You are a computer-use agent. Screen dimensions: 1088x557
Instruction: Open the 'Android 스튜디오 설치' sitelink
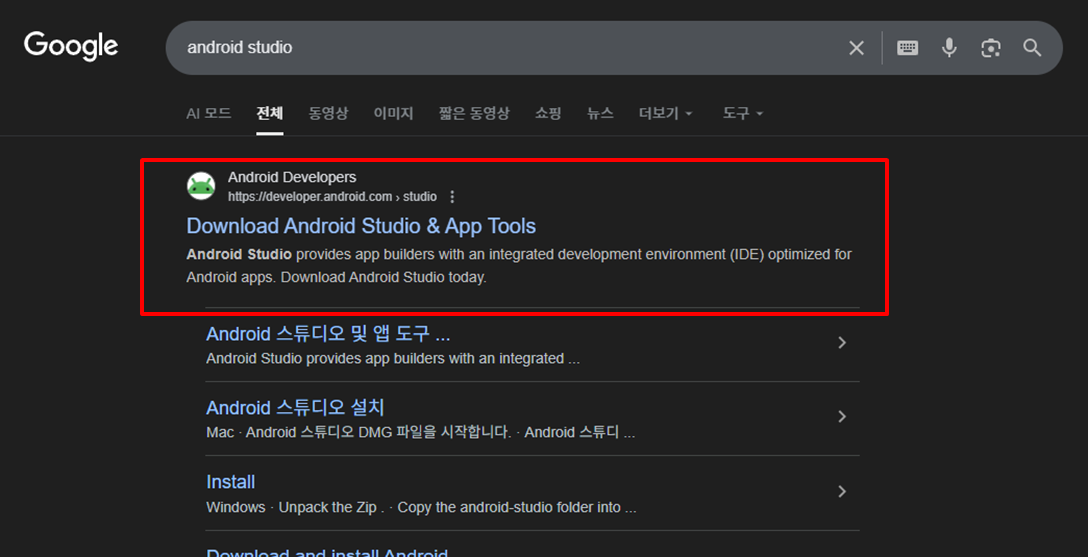coord(296,407)
